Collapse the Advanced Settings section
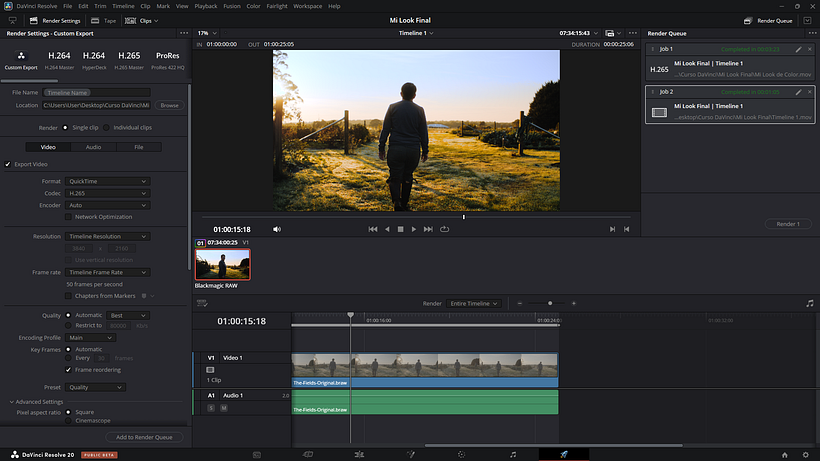Image resolution: width=820 pixels, height=461 pixels. (x=36, y=402)
